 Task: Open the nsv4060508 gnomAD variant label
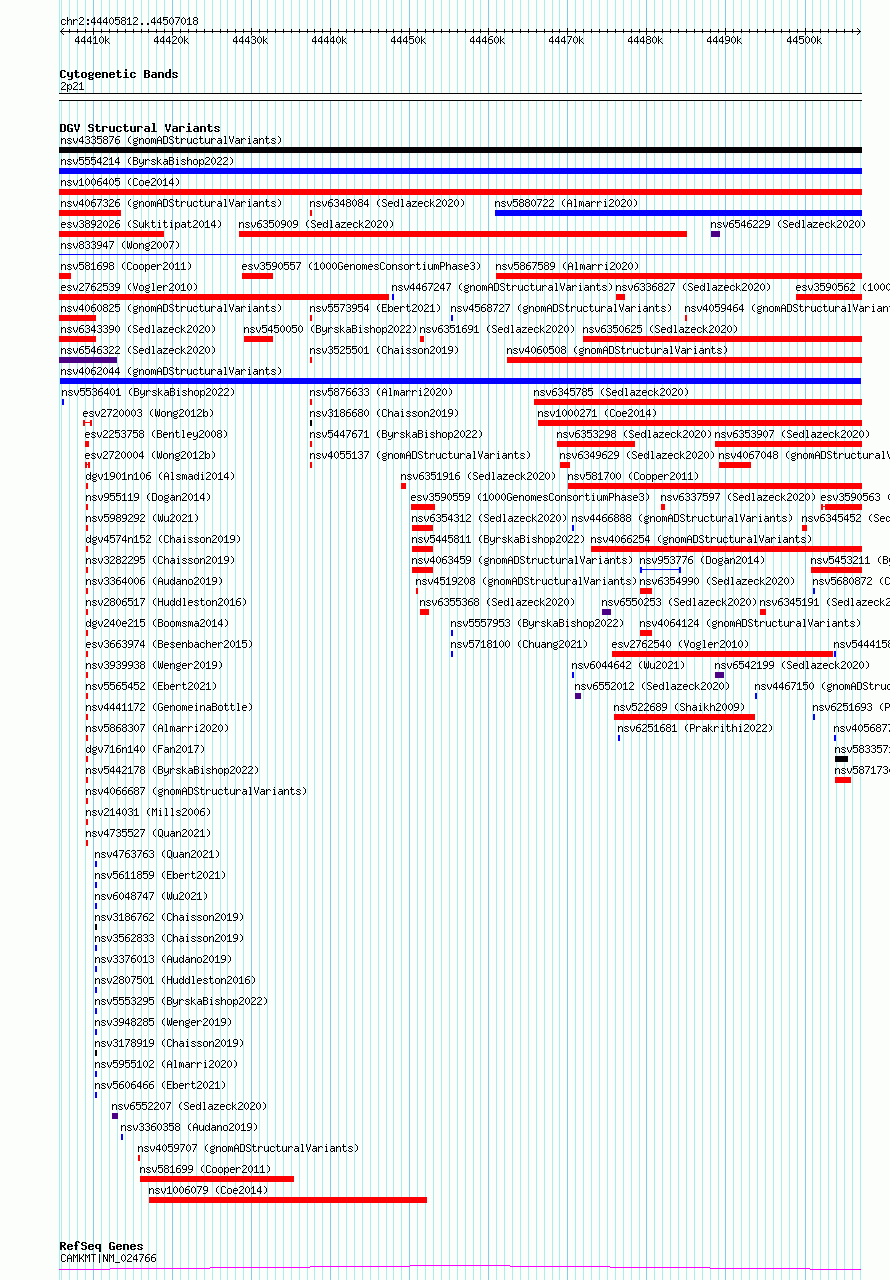point(618,350)
